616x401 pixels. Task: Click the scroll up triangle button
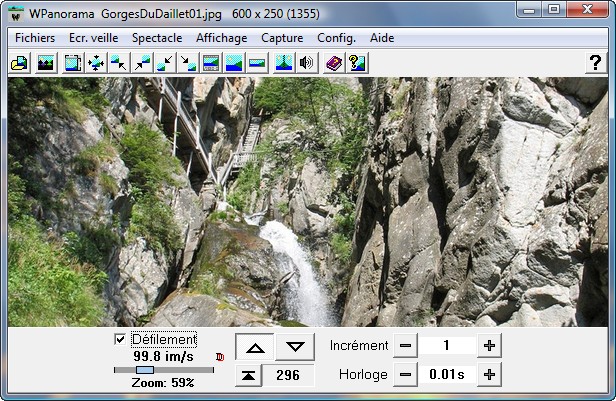255,347
